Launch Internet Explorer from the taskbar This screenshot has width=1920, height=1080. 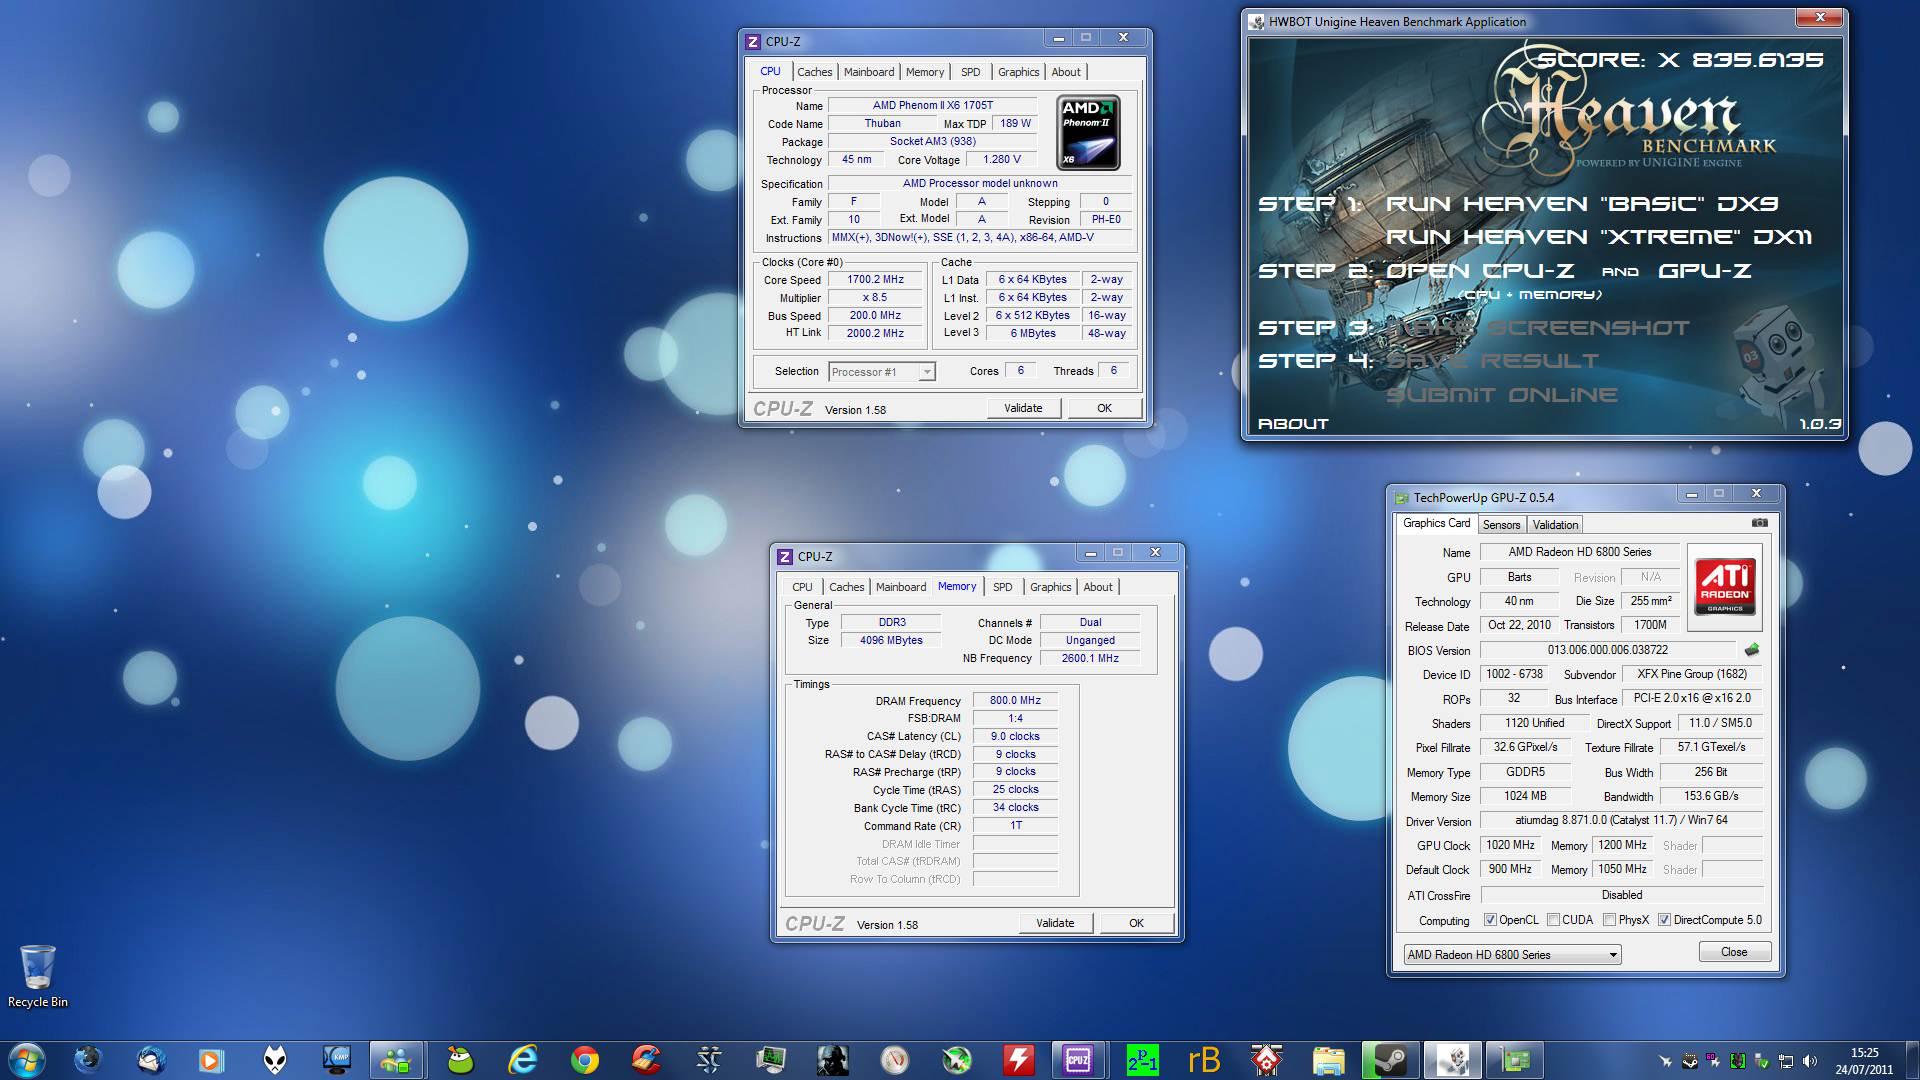[x=522, y=1059]
